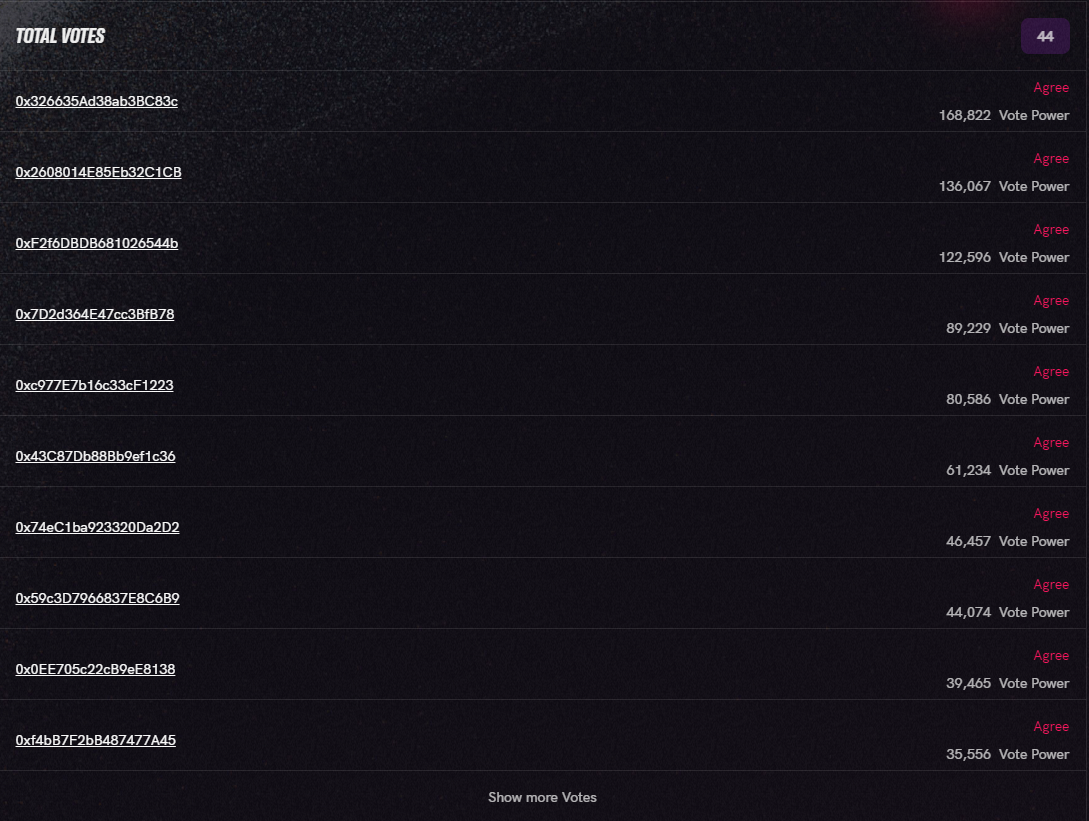The height and width of the screenshot is (821, 1089).
Task: Open voter address 0xc977E7b16c33cF1223
Action: (x=94, y=385)
